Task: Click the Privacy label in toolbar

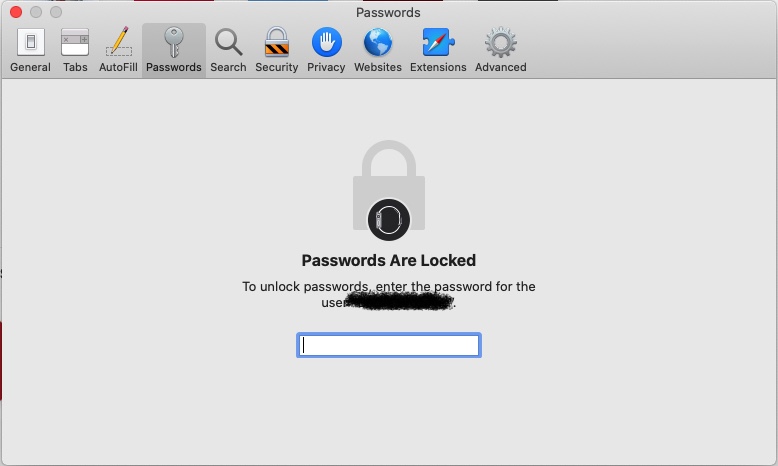Action: click(x=326, y=67)
